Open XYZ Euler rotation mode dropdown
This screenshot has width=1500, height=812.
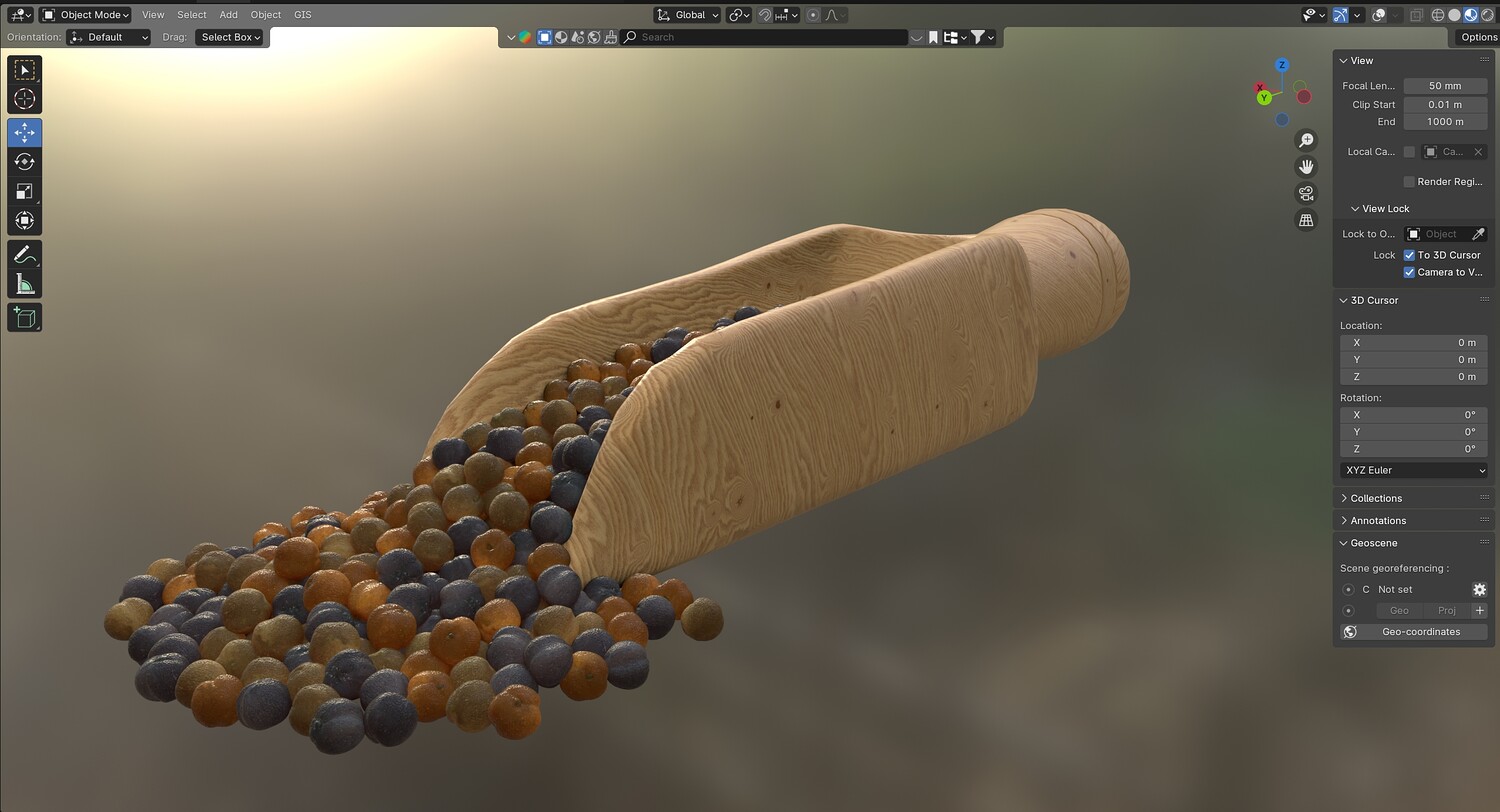(1414, 470)
